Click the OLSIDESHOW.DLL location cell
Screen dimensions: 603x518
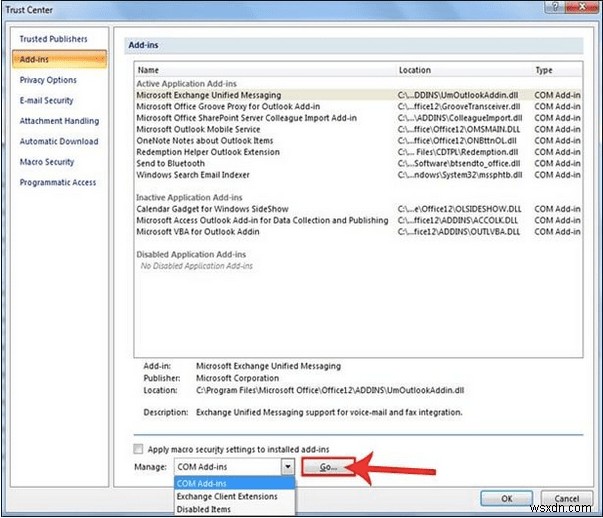(x=460, y=209)
